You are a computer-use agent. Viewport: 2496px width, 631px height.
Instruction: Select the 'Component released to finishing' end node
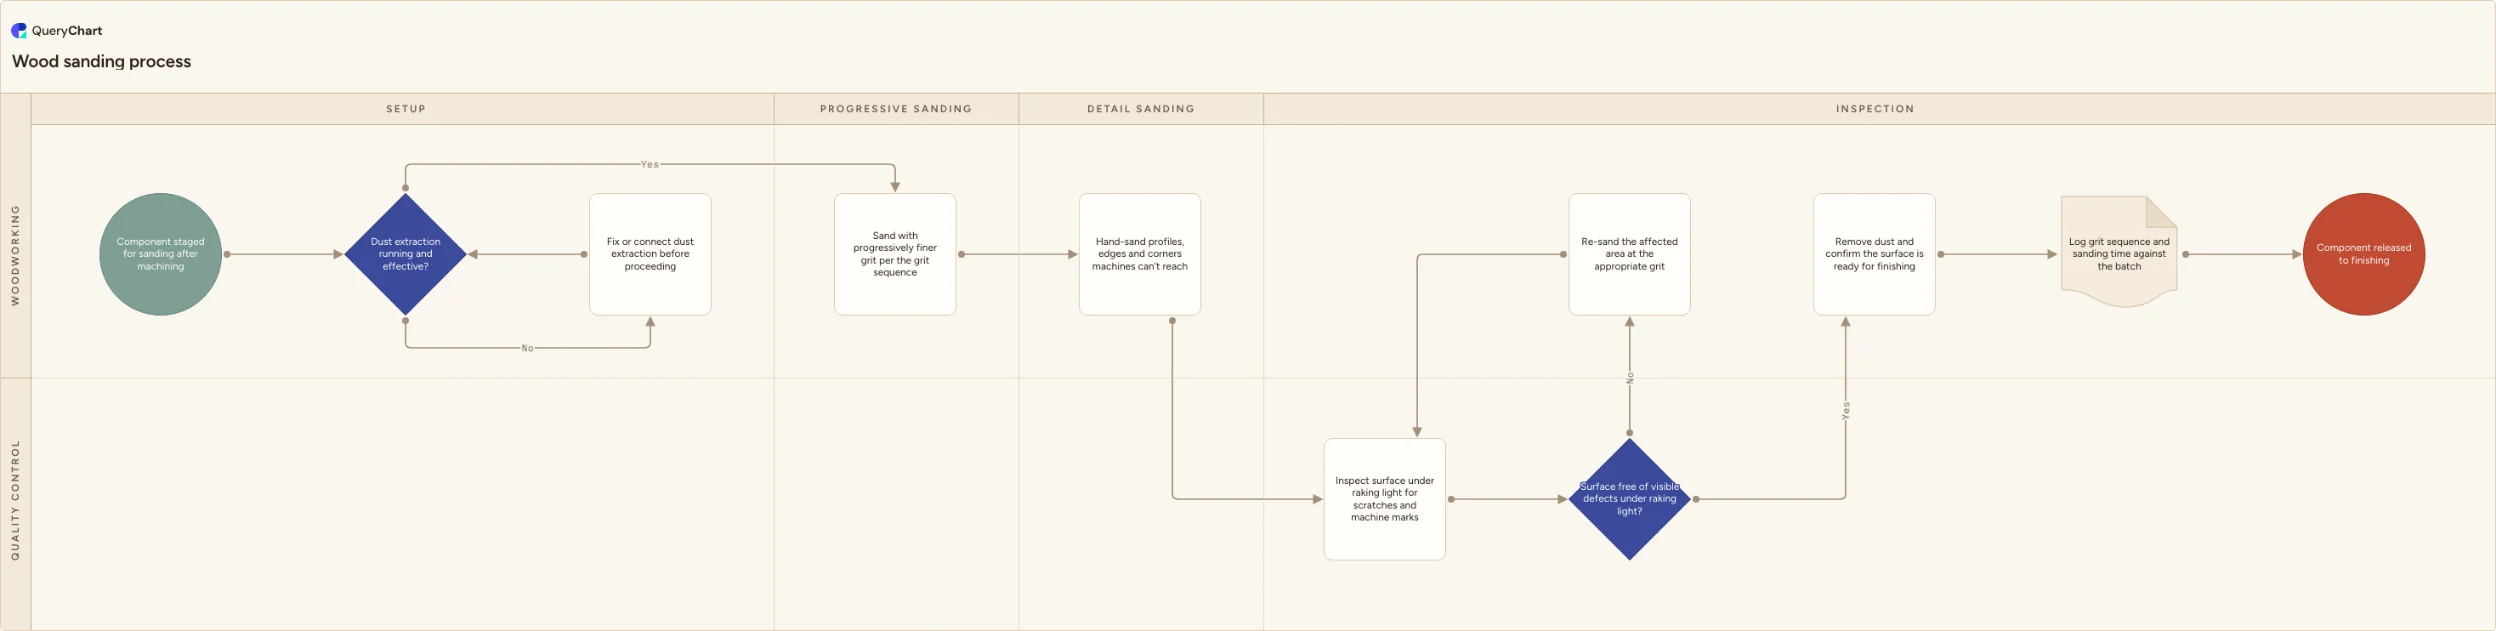tap(2364, 254)
